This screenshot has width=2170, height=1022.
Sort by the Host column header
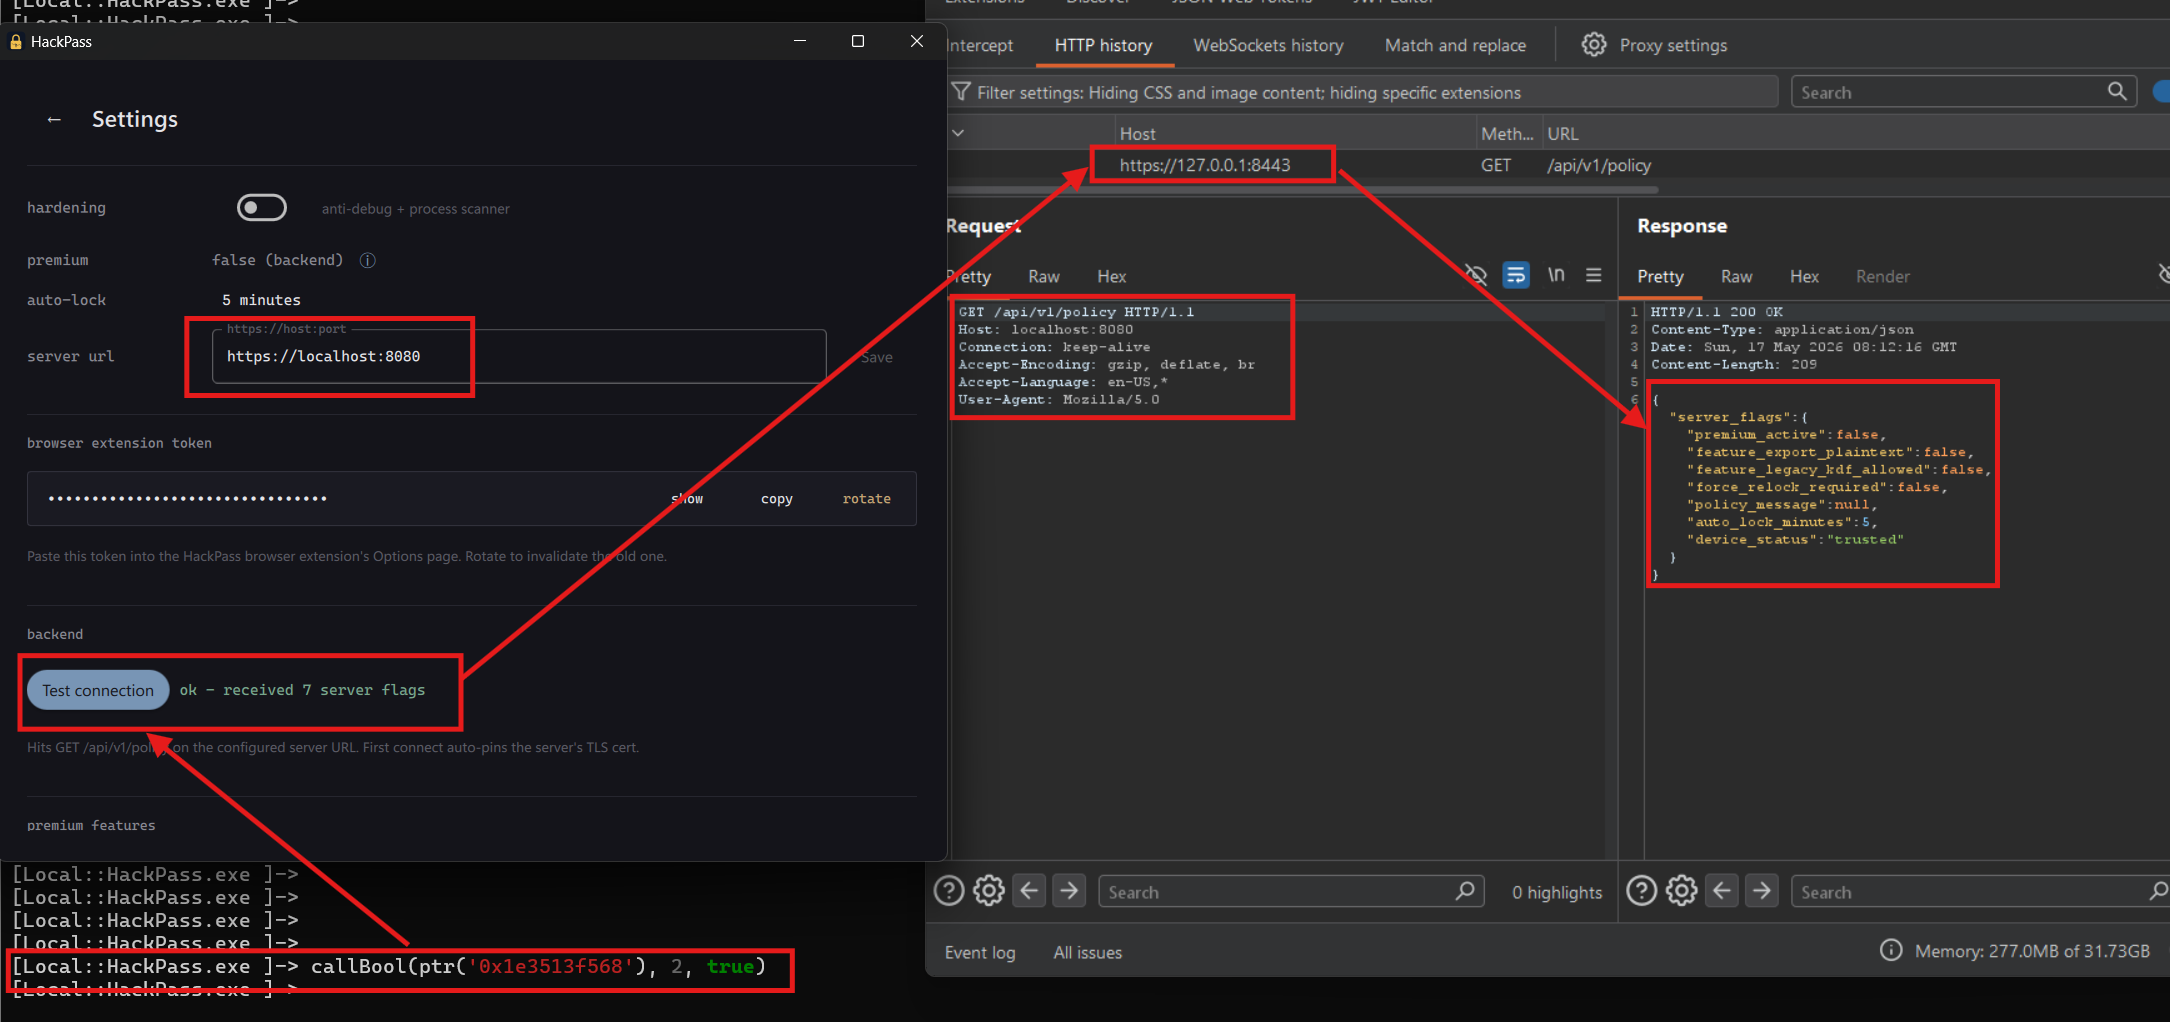coord(1138,134)
